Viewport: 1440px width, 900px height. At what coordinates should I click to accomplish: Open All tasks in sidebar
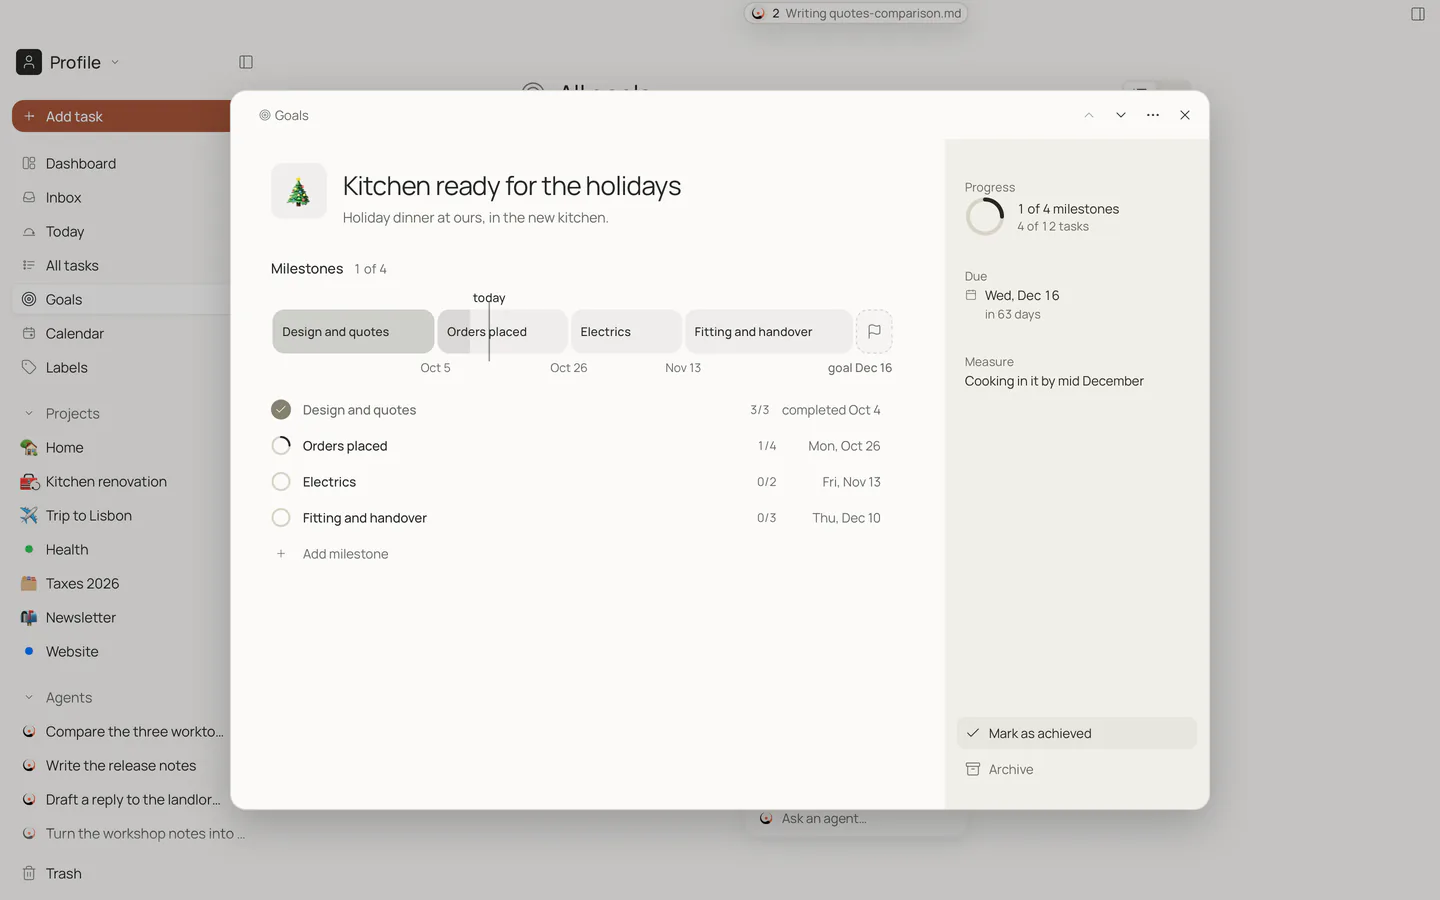click(x=121, y=265)
